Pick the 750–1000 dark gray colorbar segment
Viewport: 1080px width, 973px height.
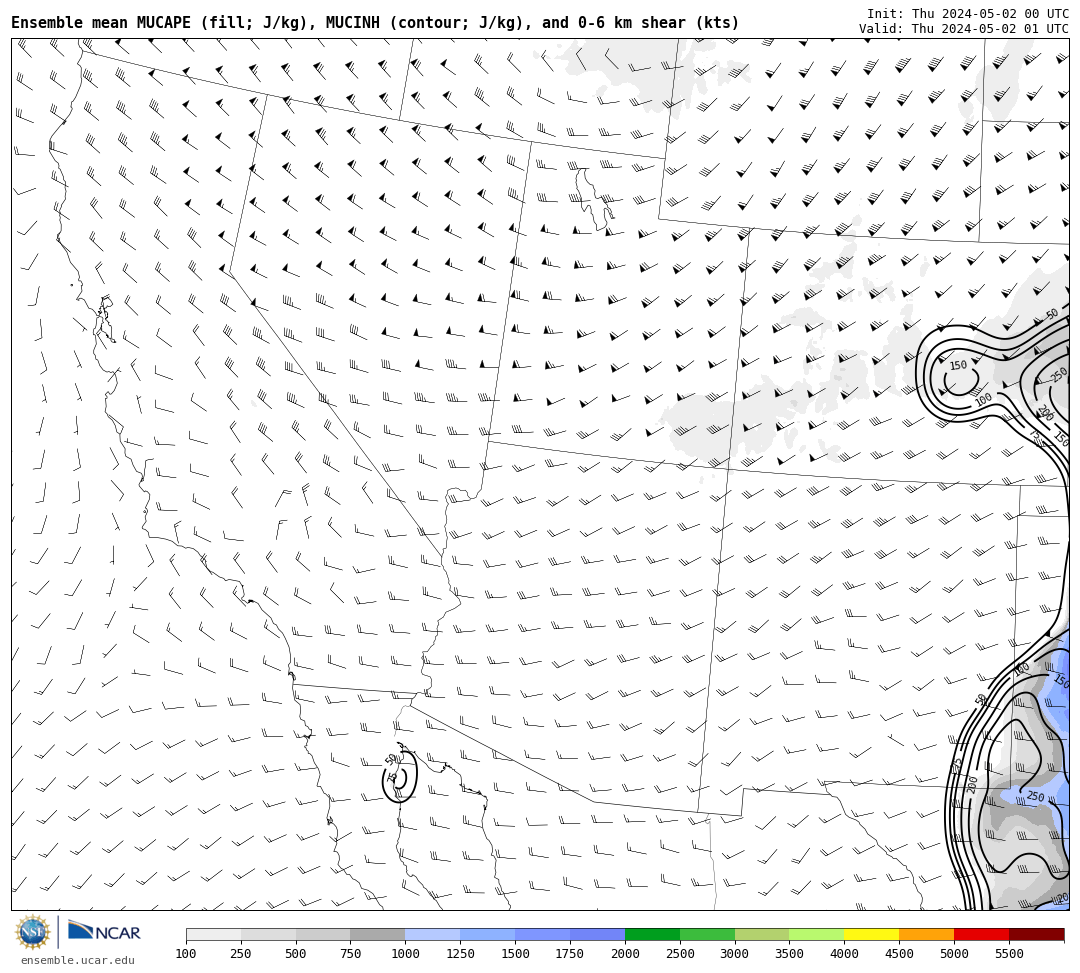click(378, 934)
